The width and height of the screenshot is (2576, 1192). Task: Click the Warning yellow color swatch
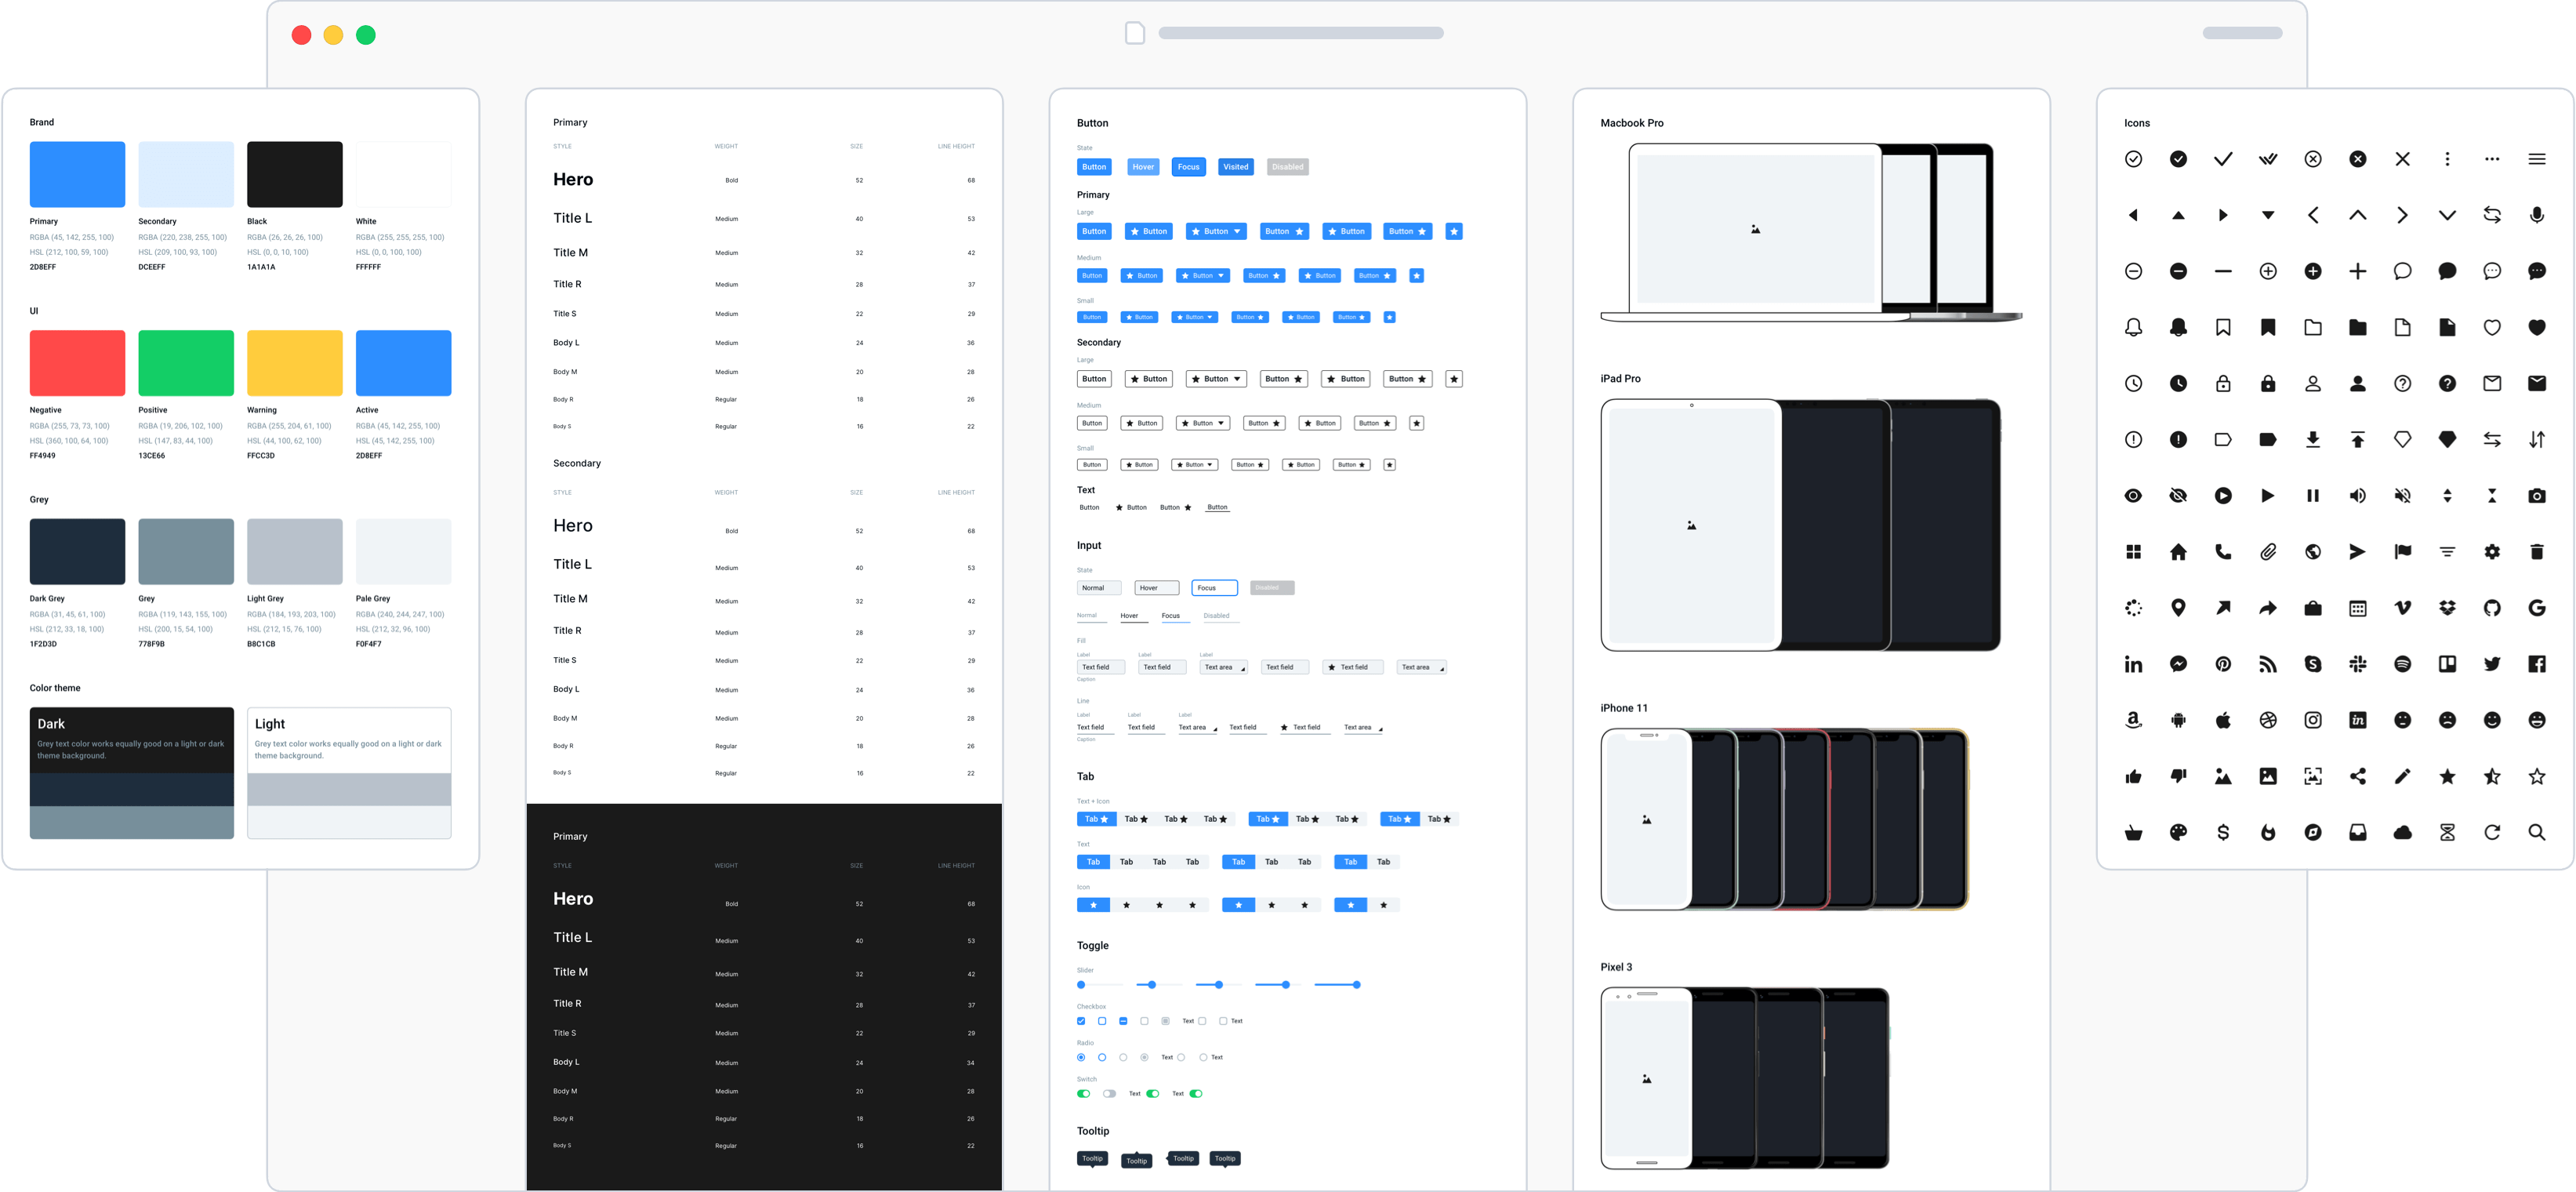click(x=294, y=362)
